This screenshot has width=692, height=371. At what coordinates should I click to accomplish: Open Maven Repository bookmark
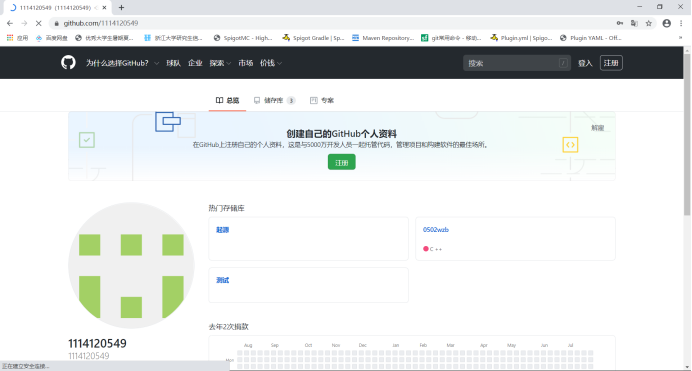coord(383,38)
